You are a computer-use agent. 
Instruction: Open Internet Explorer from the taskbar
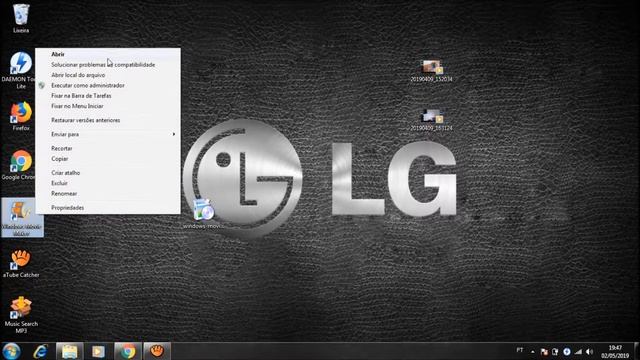[x=40, y=351]
